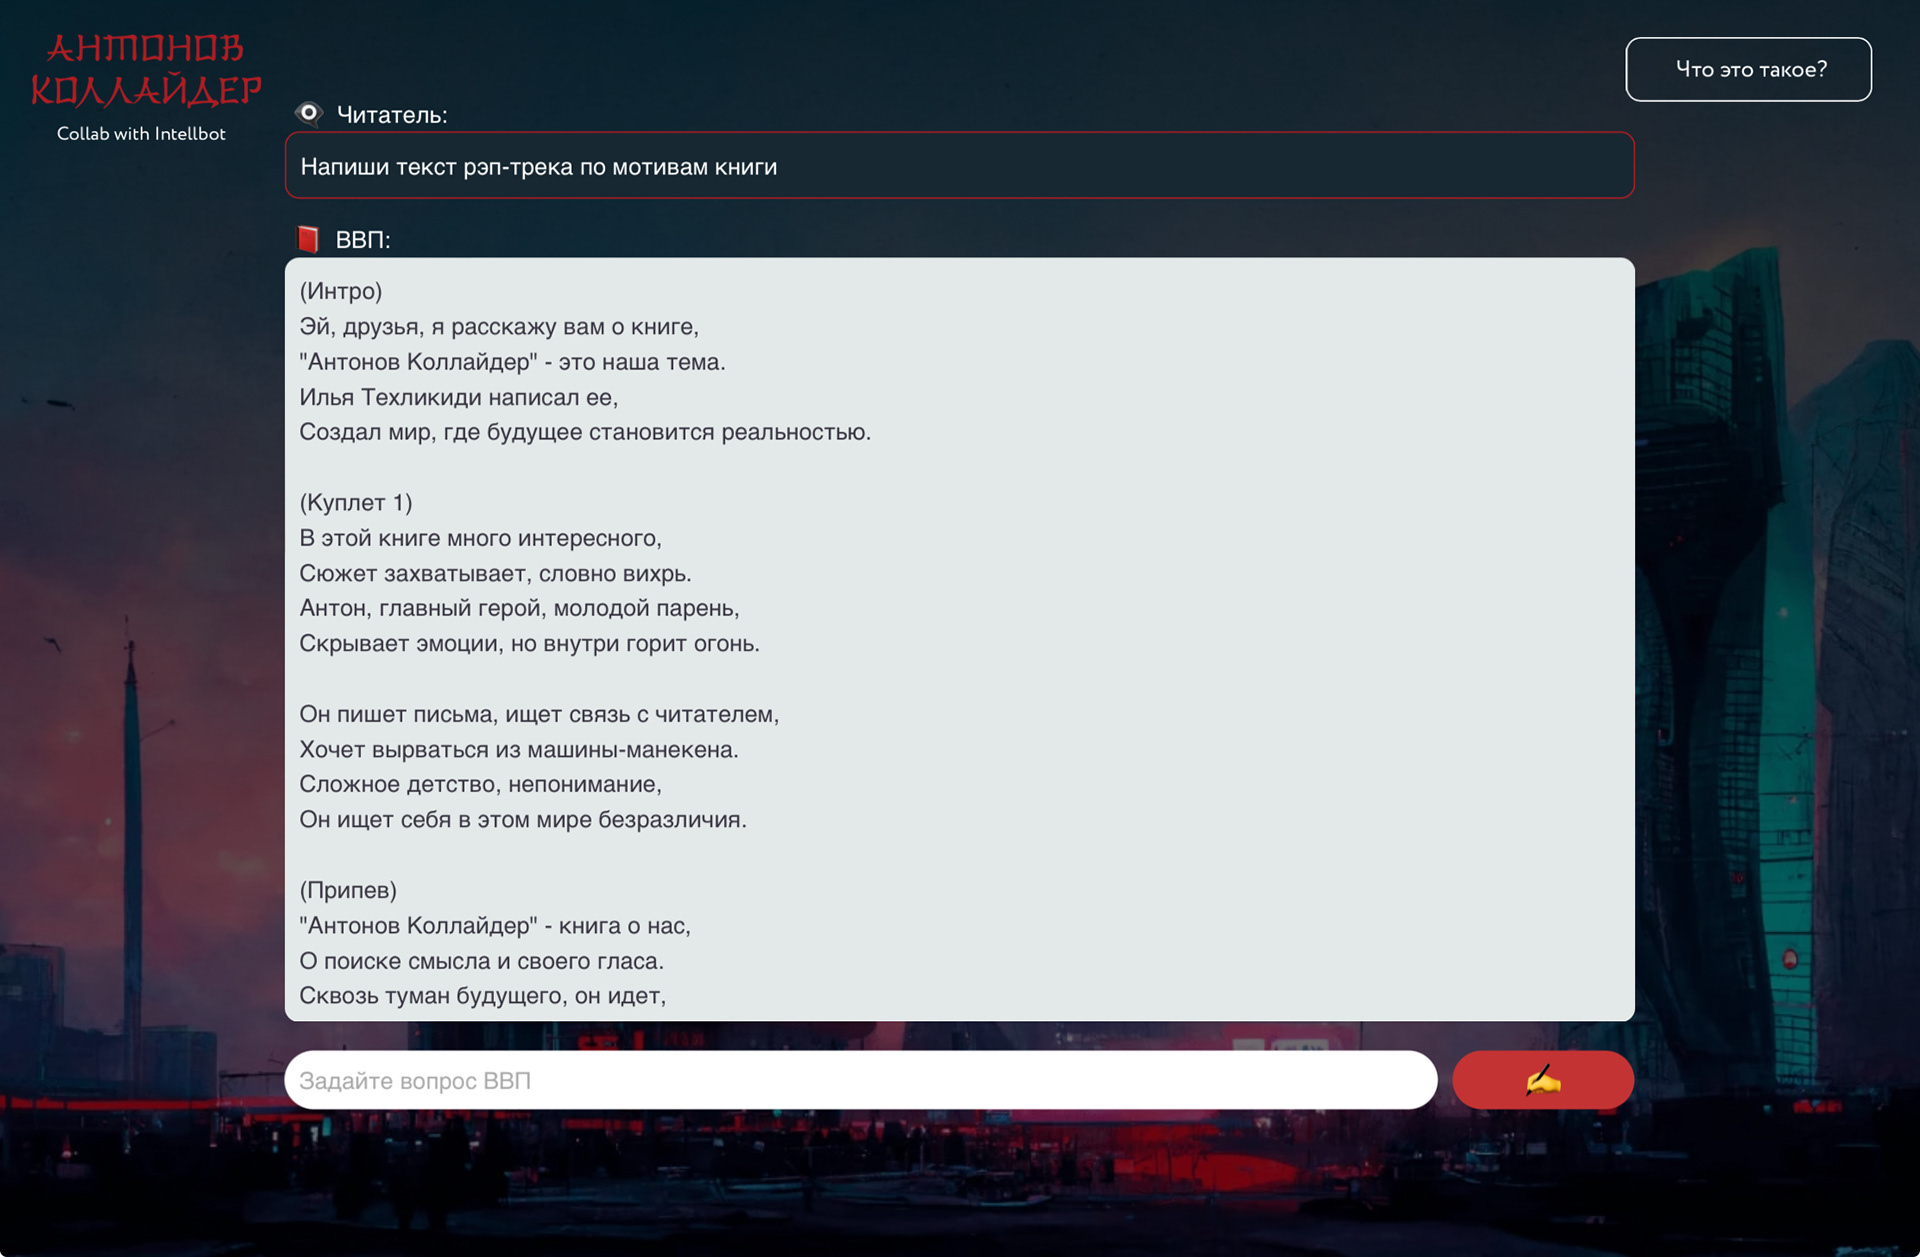Image resolution: width=1920 pixels, height=1257 pixels.
Task: Click the line "В этой книге много интересного,"
Action: click(481, 538)
